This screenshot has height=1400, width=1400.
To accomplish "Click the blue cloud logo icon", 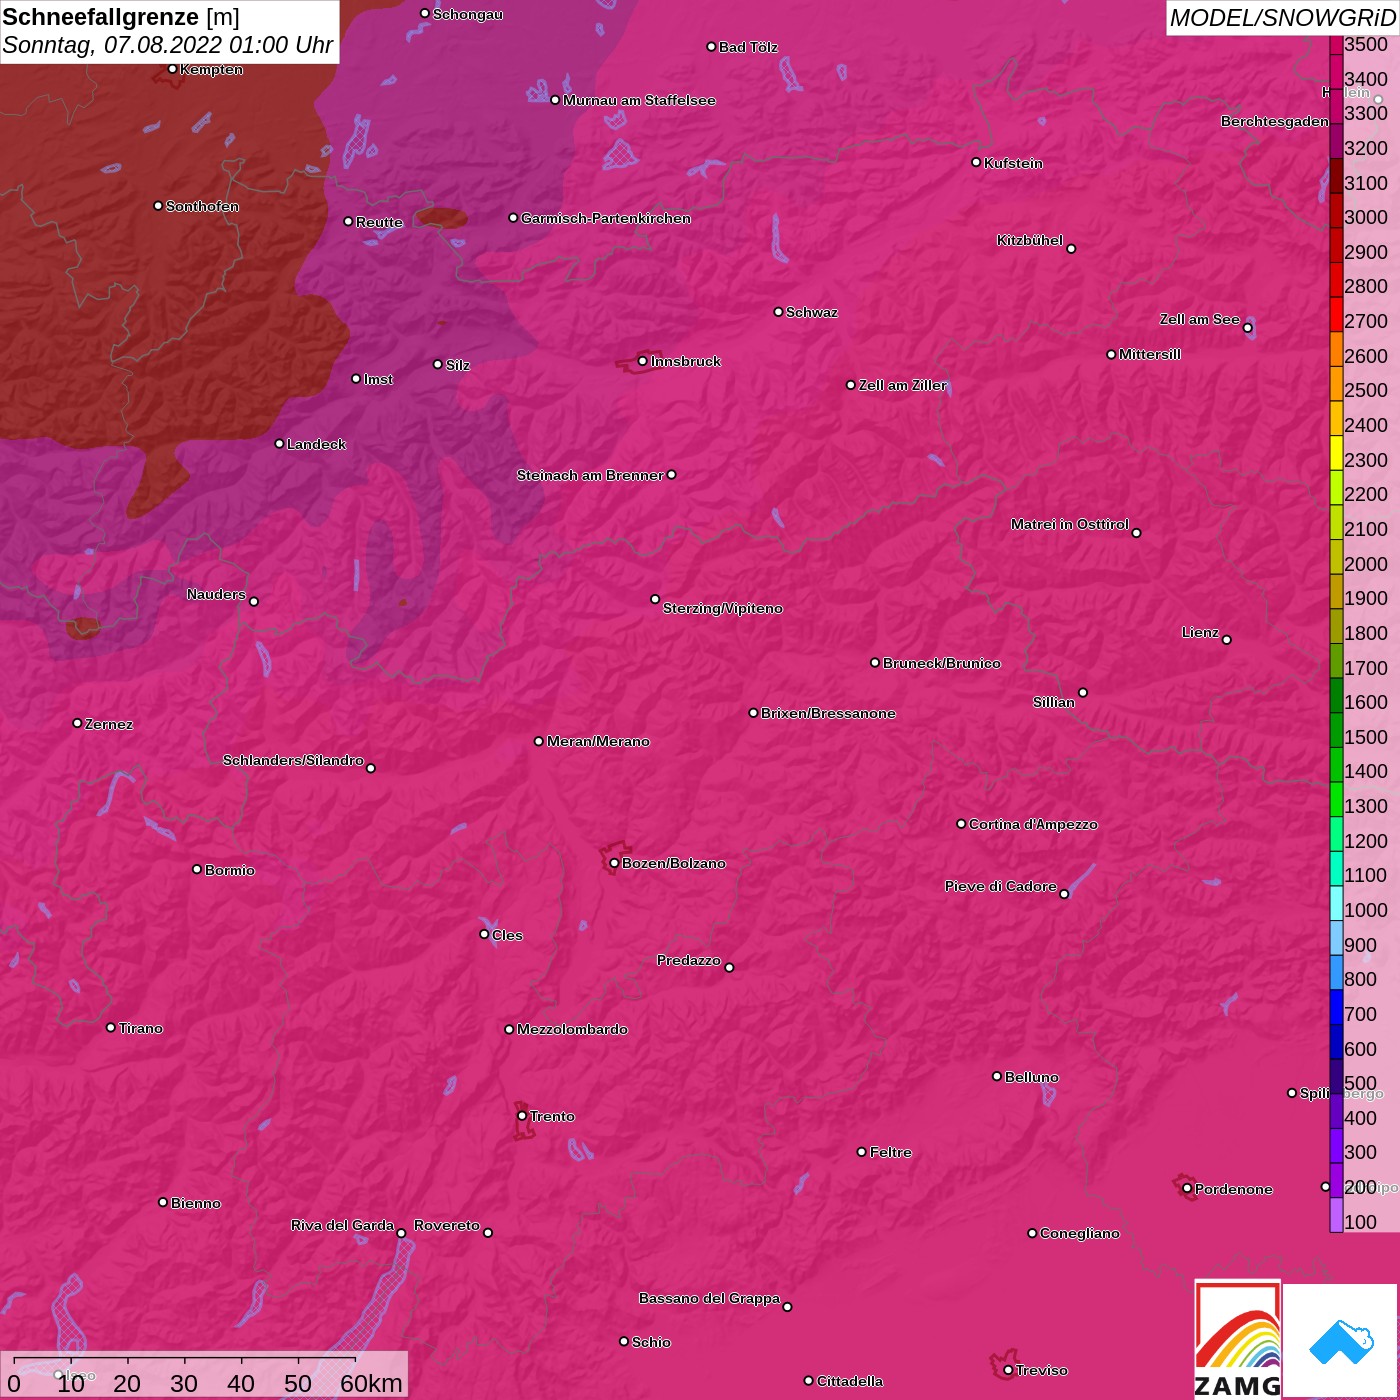I will point(1340,1341).
